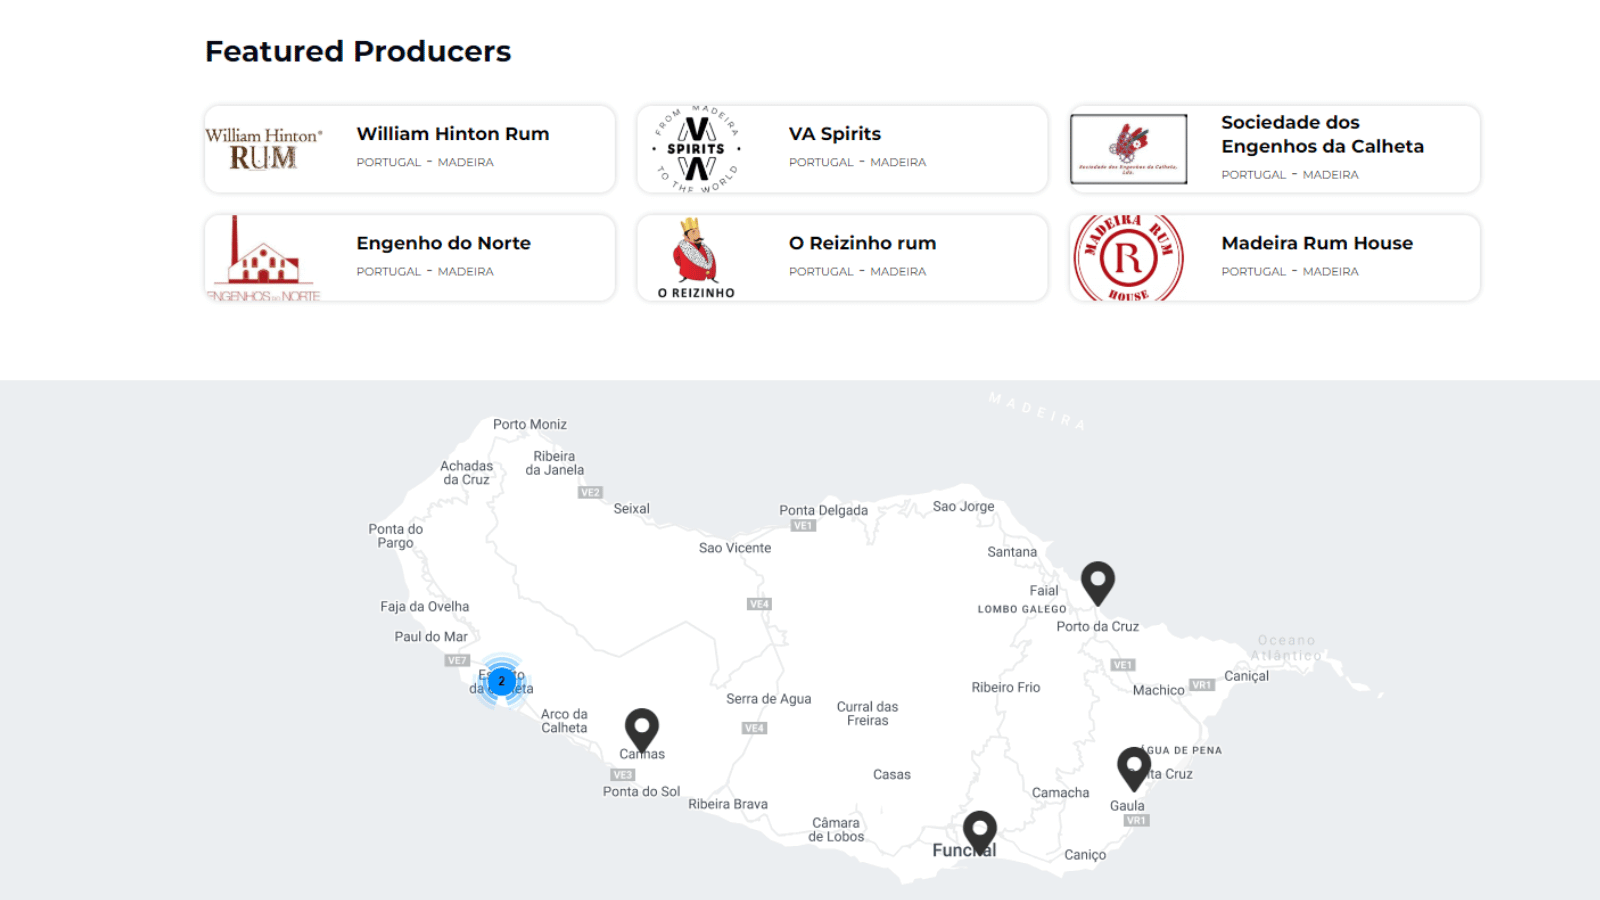Click the VE4 road badge below Serra de Agua
The image size is (1600, 900).
coord(755,728)
